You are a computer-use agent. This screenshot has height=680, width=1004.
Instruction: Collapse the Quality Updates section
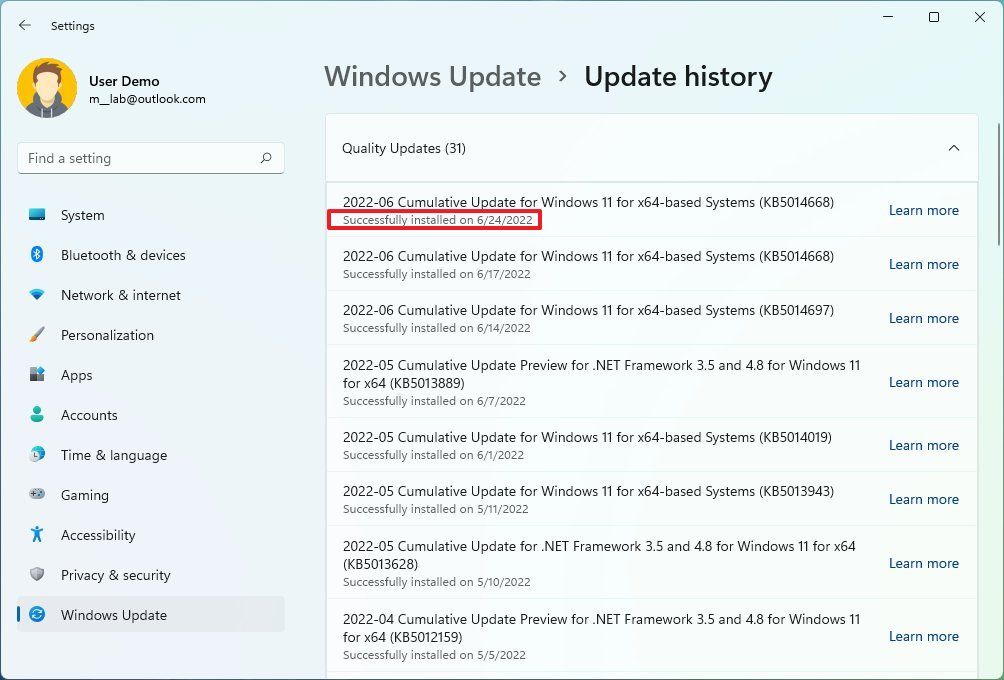pyautogui.click(x=953, y=147)
